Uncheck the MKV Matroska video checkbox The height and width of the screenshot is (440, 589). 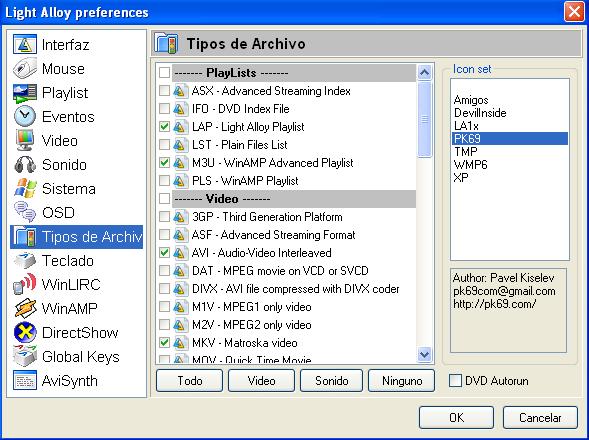point(164,342)
